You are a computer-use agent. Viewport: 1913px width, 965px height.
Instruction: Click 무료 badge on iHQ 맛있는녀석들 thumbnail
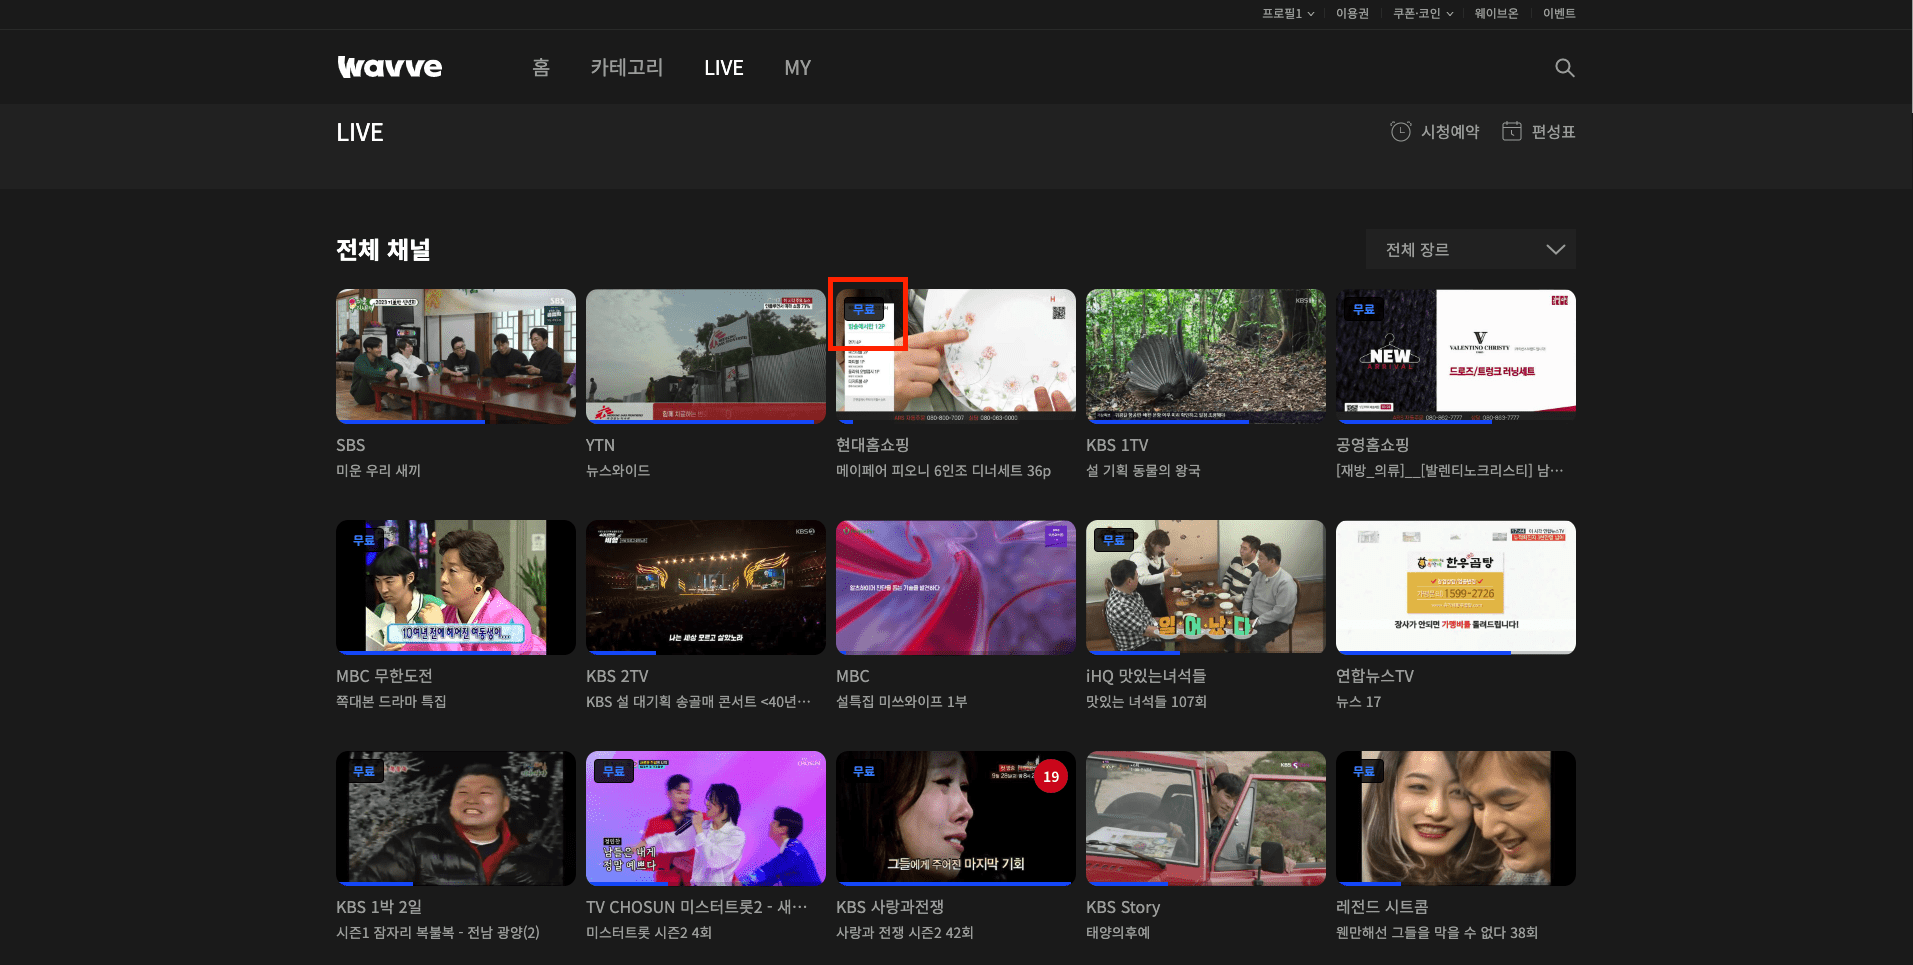(x=1114, y=540)
